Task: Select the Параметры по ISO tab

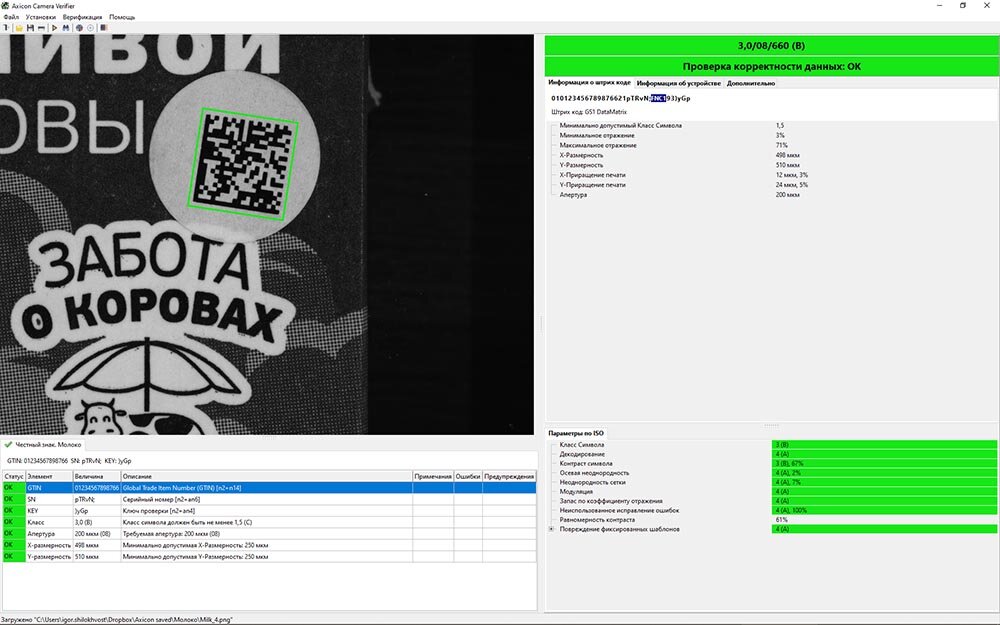Action: click(x=575, y=433)
